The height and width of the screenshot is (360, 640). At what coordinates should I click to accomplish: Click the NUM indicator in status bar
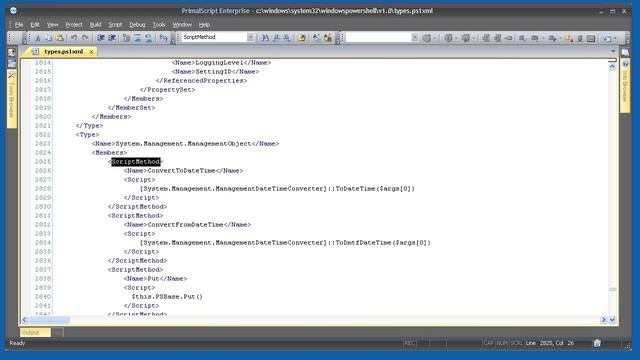click(x=502, y=343)
